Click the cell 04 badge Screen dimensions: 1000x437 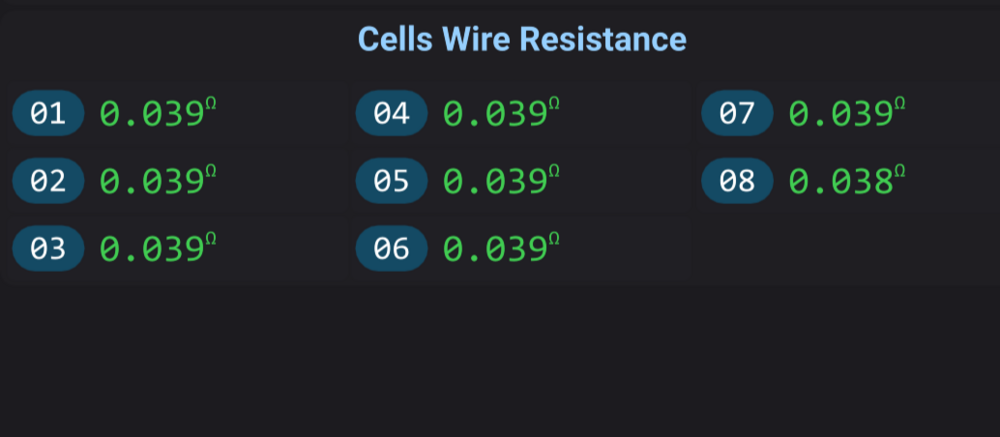pyautogui.click(x=392, y=114)
